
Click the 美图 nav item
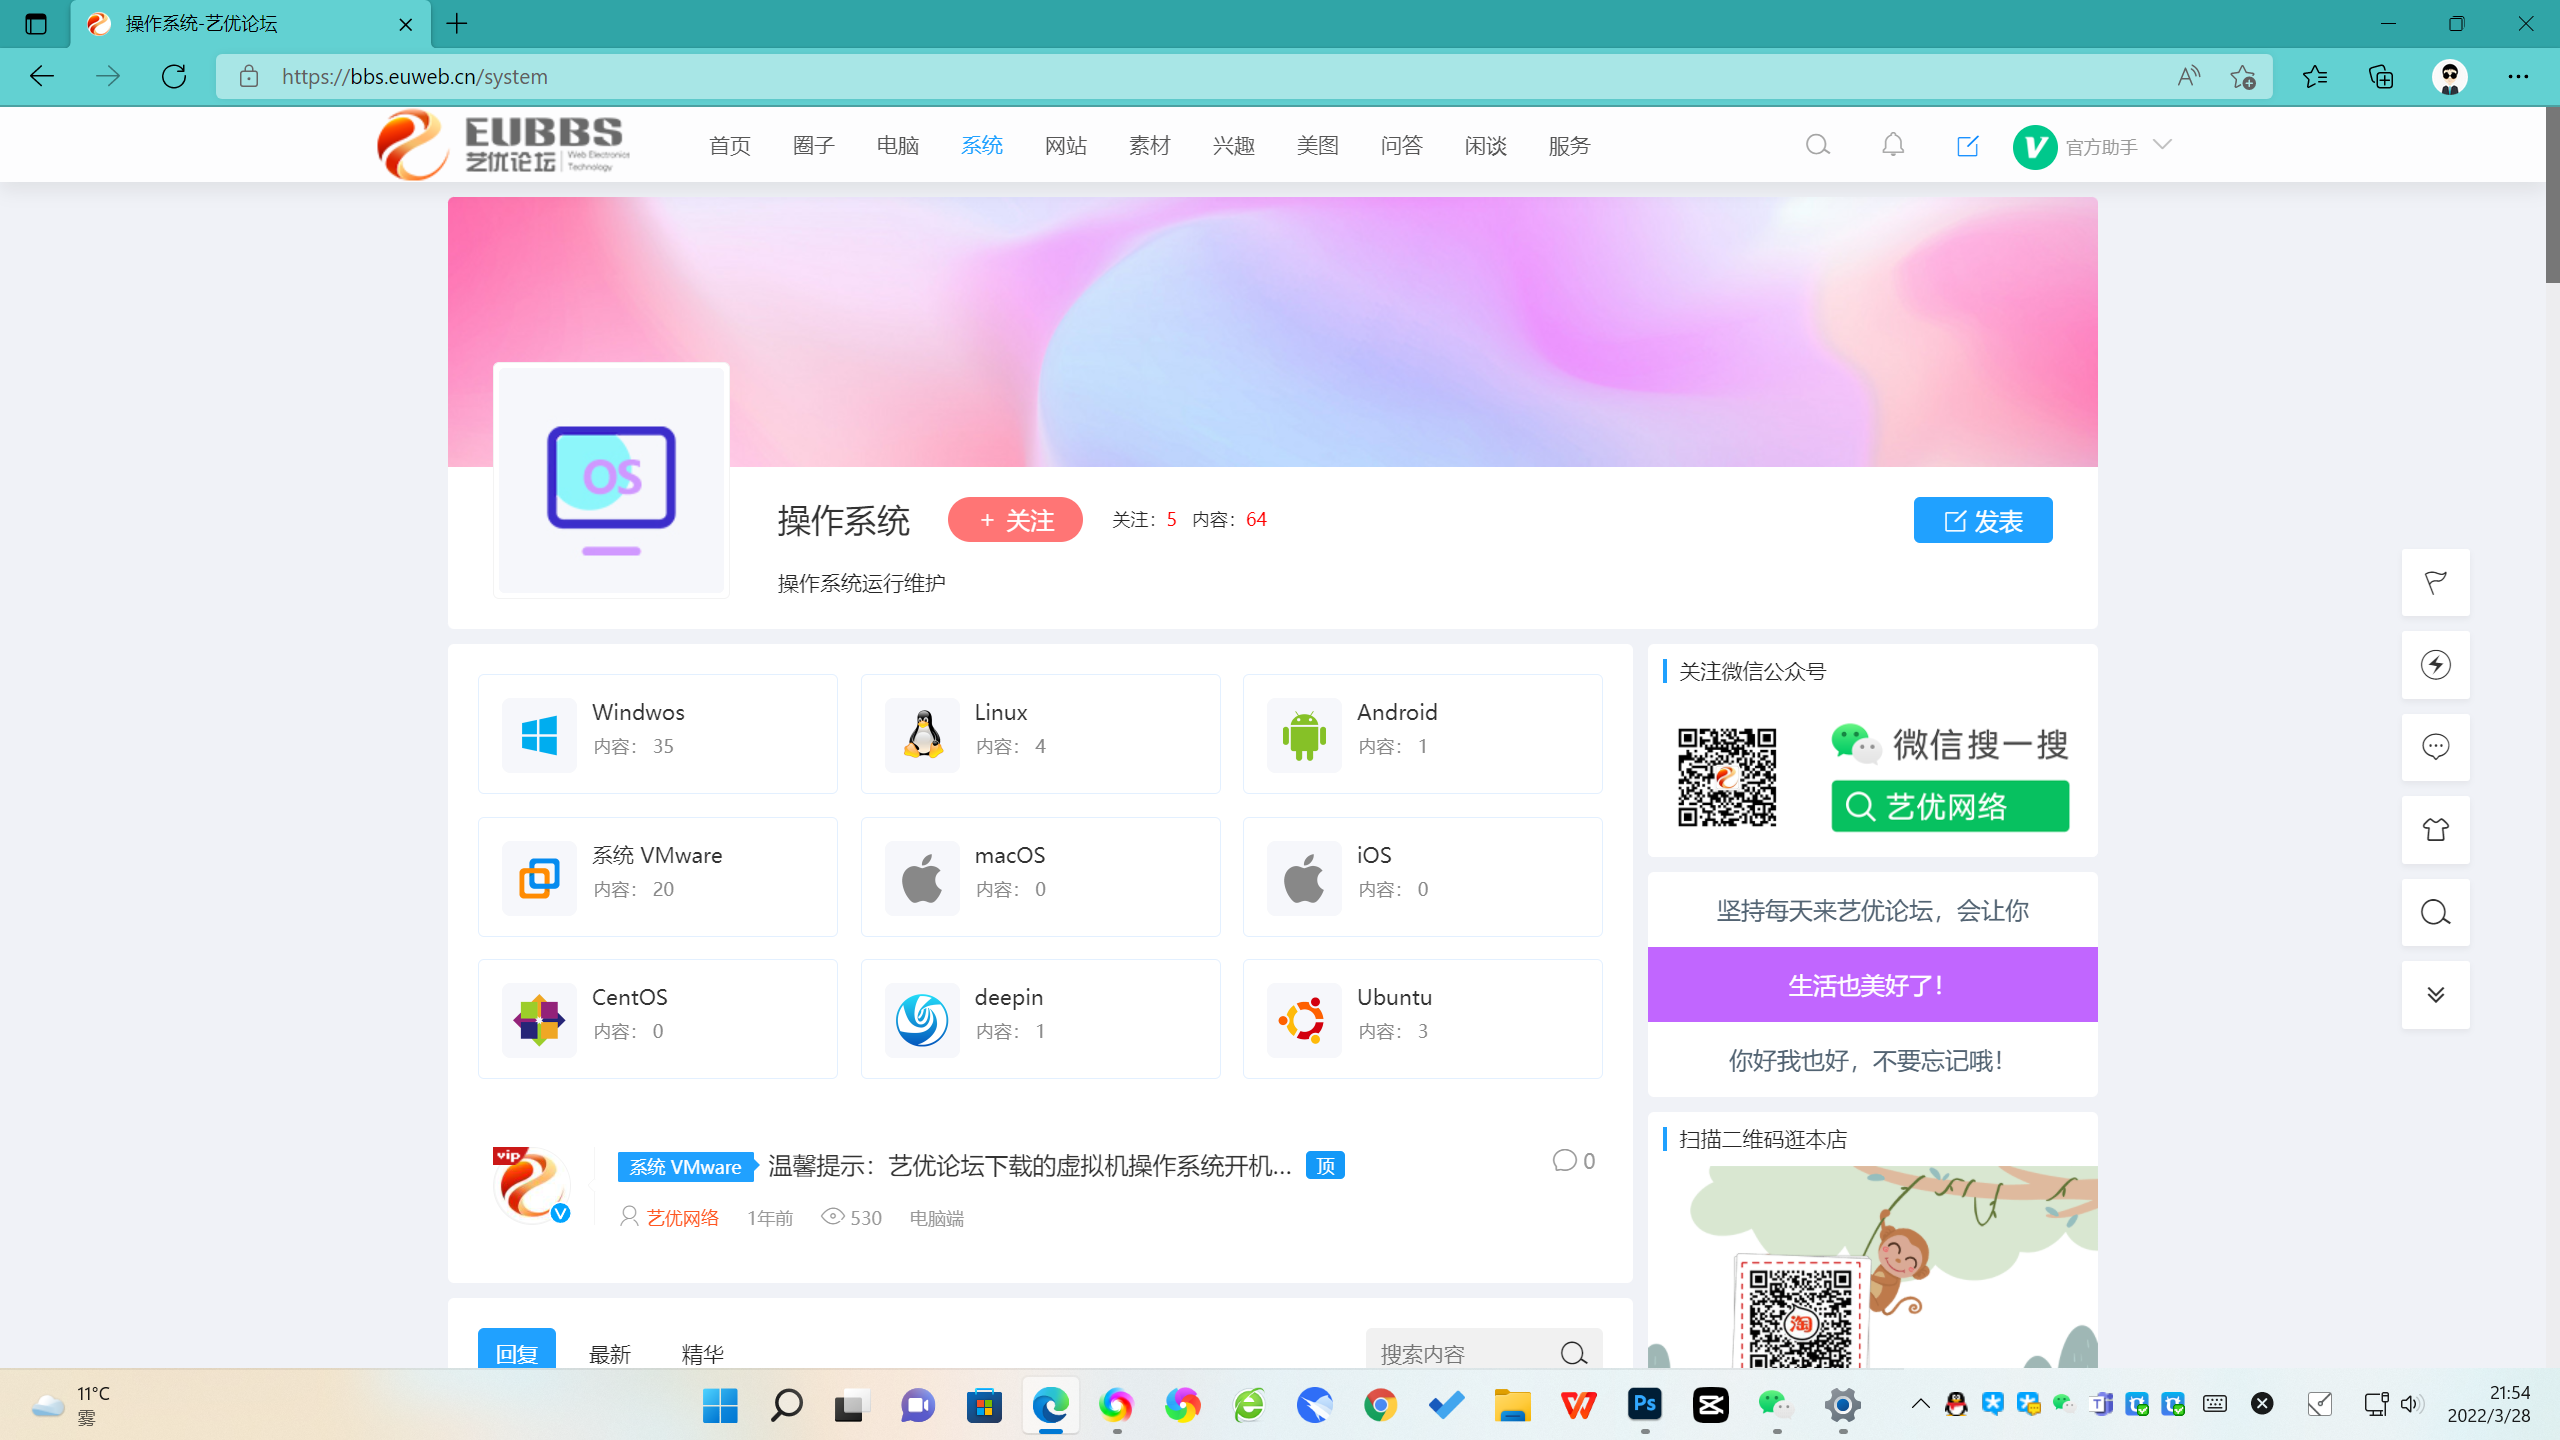coord(1318,146)
